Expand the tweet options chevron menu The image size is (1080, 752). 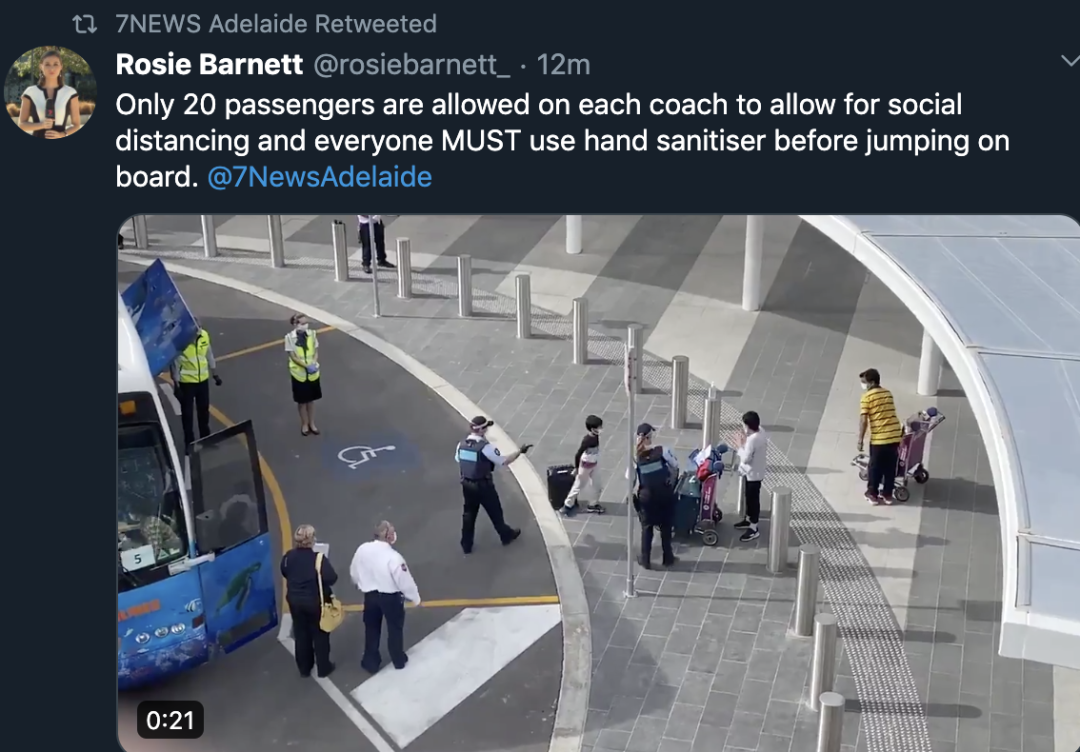coord(1070,61)
